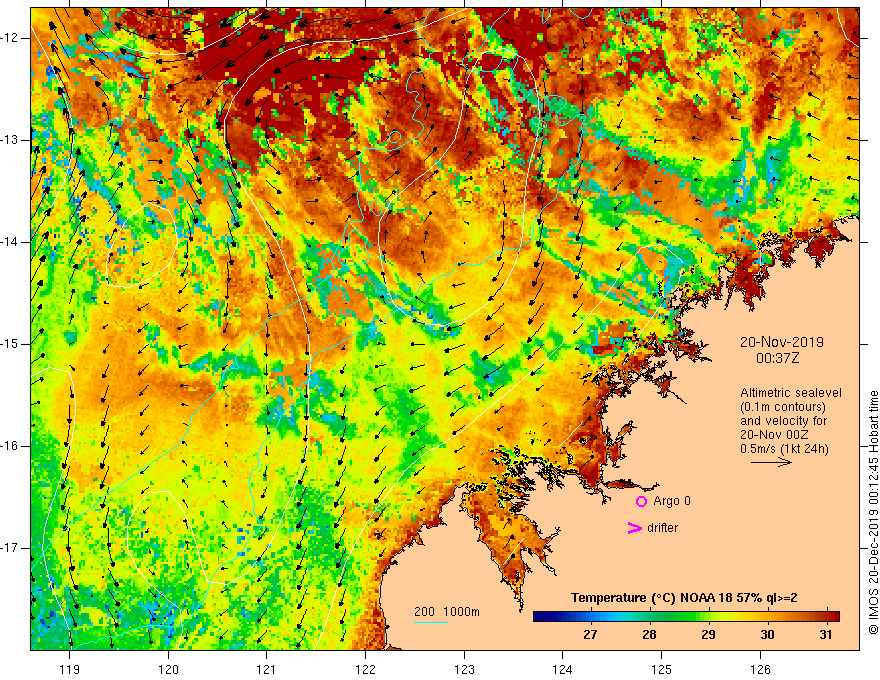The width and height of the screenshot is (880, 680).
Task: Click the longitude 119 axis label
Action: [70, 669]
